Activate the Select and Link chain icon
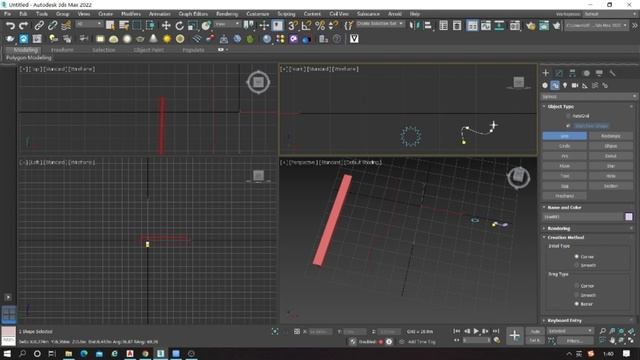This screenshot has height=360, width=640. (x=39, y=26)
